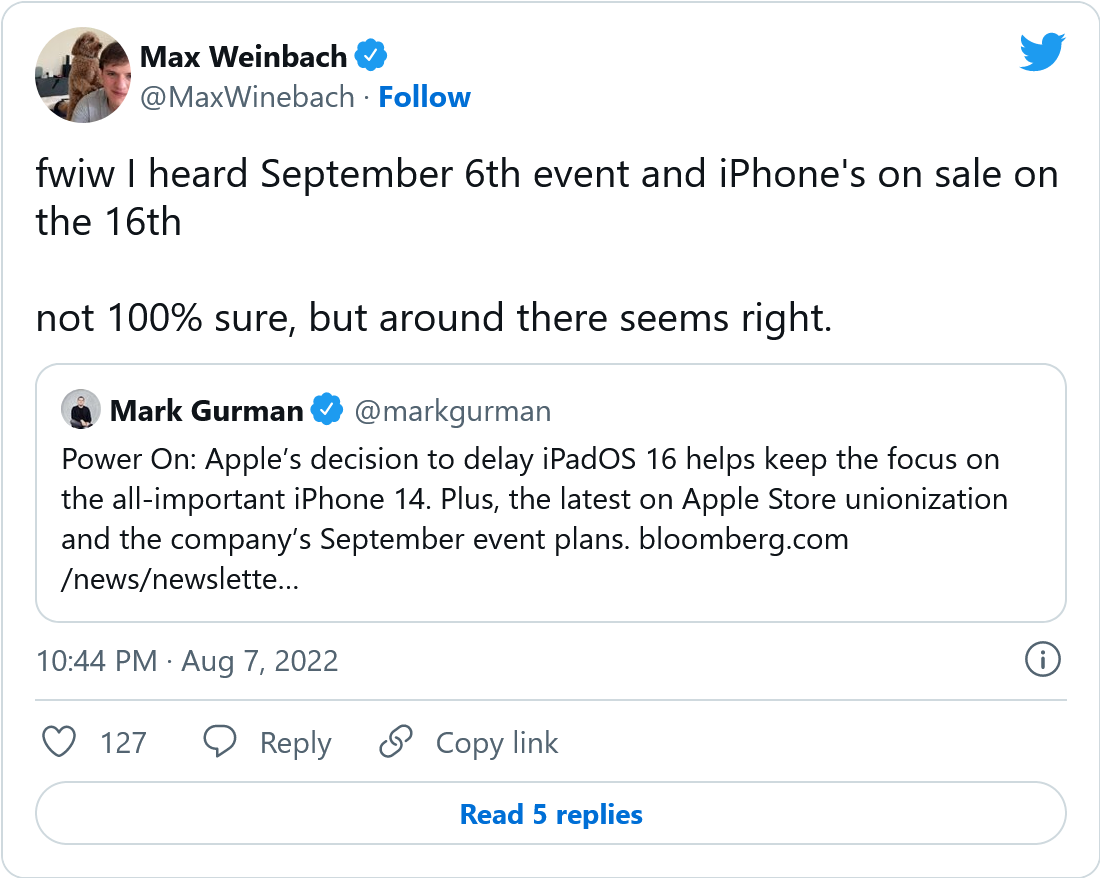Viewport: 1100px width, 878px height.
Task: Click the copy link chain icon
Action: coord(396,742)
